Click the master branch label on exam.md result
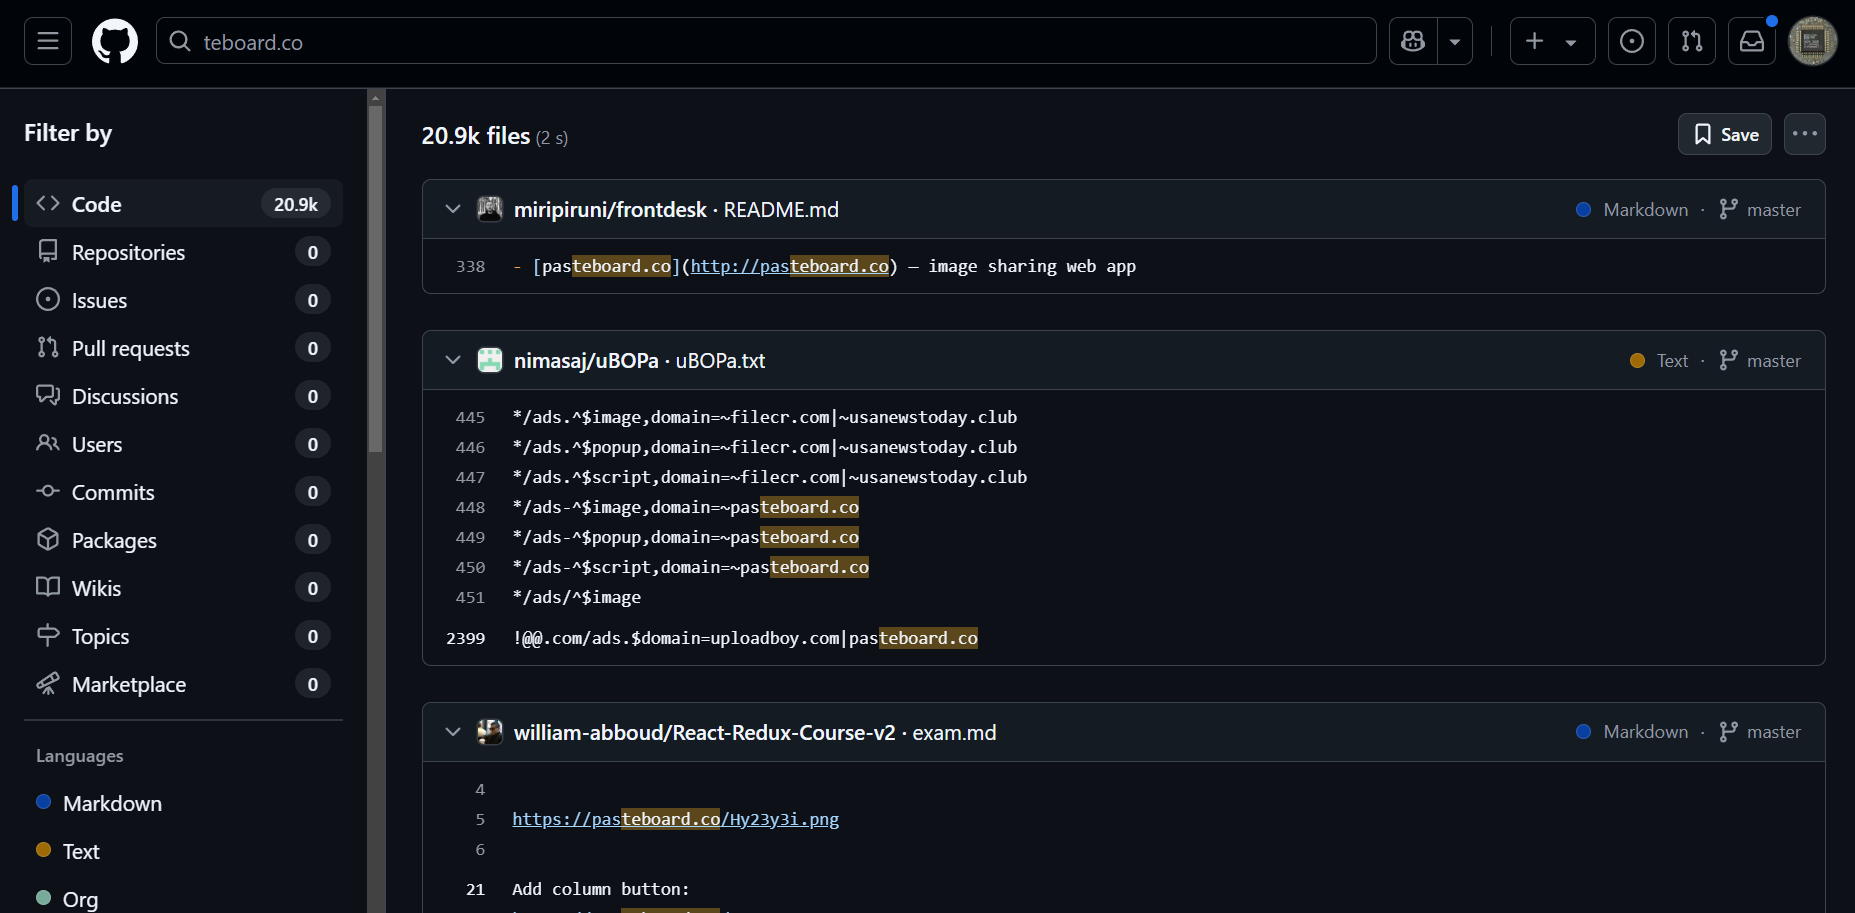 tap(1773, 732)
